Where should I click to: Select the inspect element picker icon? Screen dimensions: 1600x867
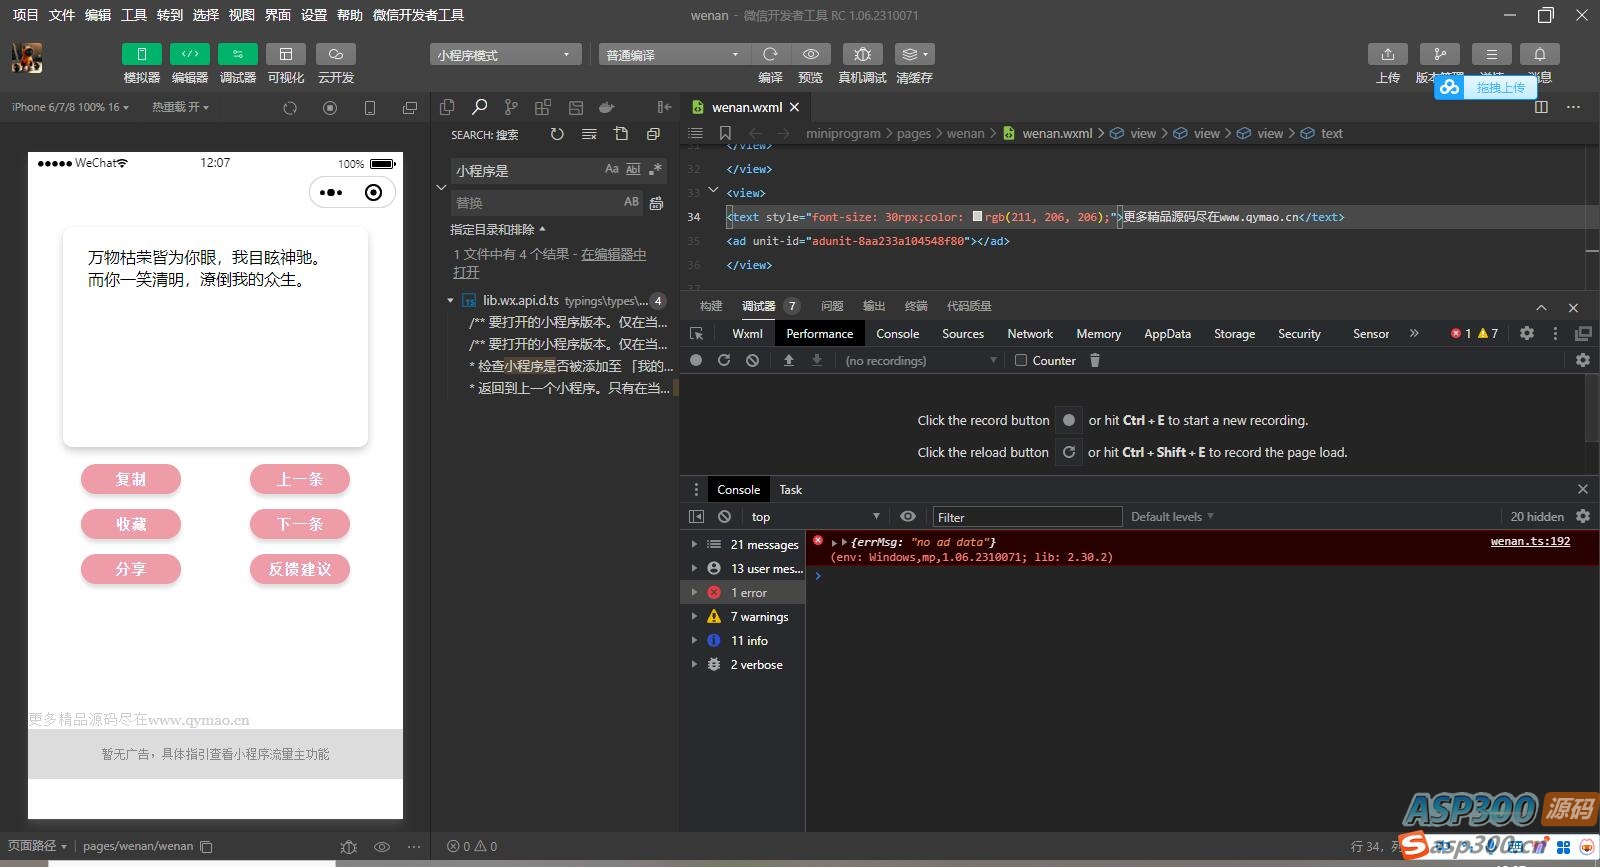click(697, 334)
